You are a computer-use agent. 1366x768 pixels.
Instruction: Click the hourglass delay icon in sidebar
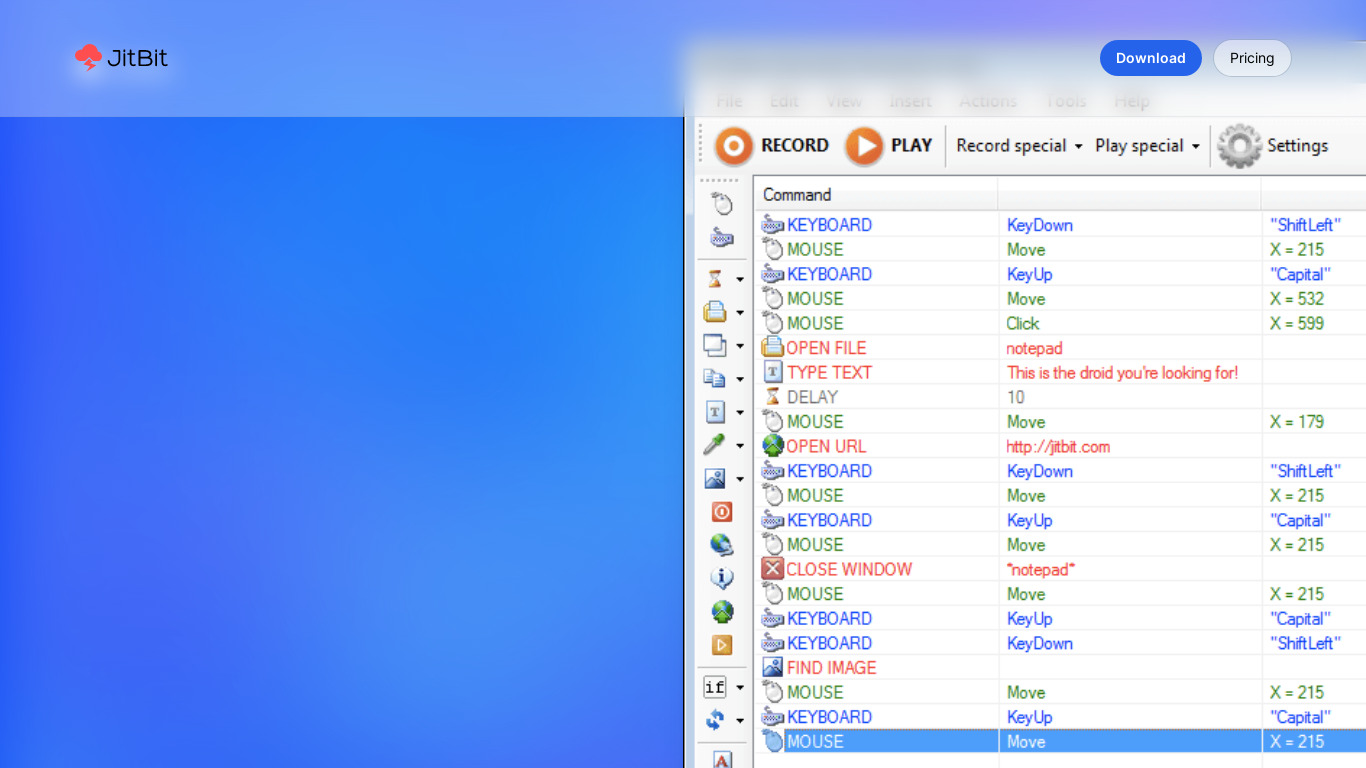click(715, 279)
